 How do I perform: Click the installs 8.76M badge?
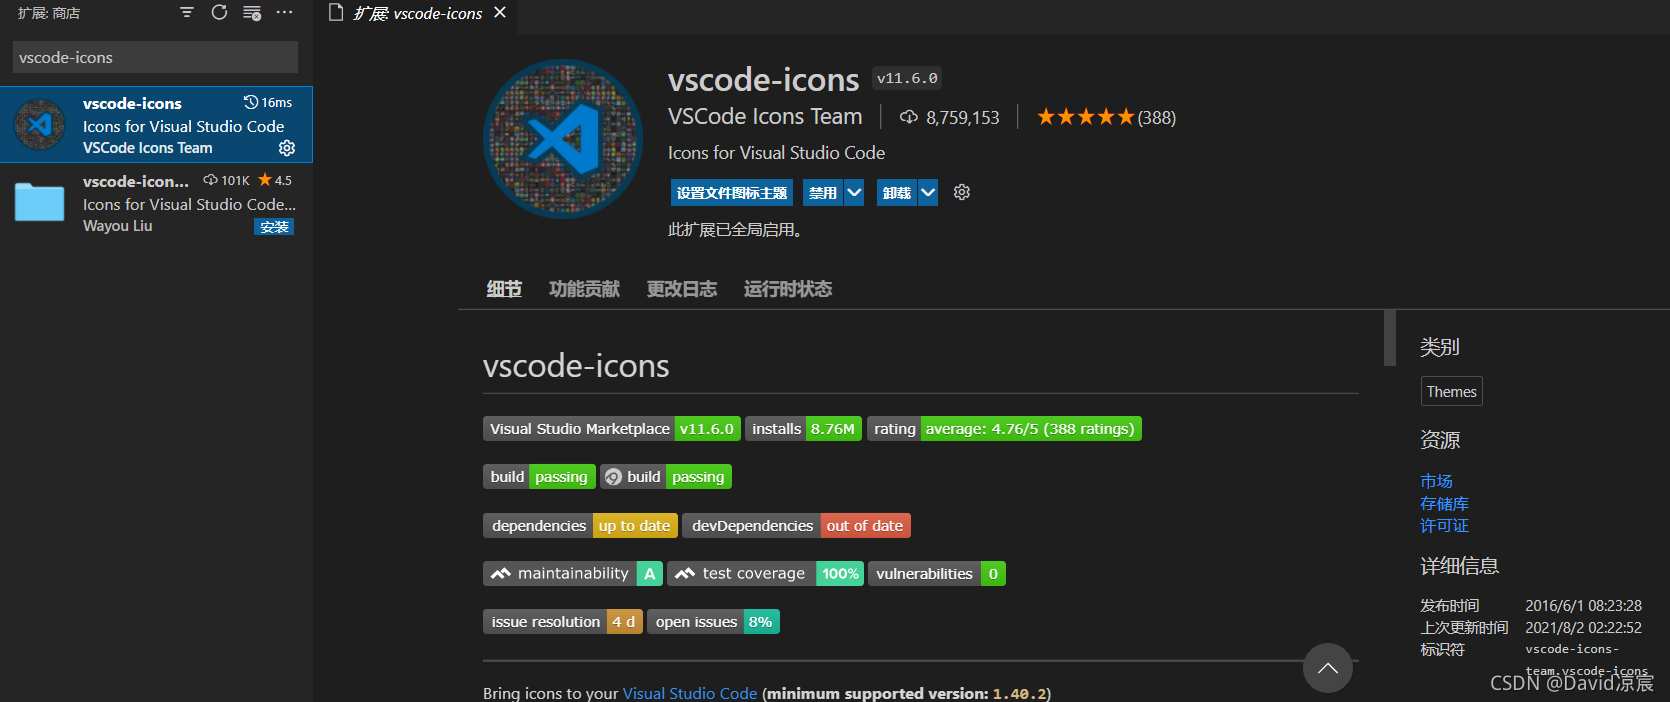pos(803,428)
